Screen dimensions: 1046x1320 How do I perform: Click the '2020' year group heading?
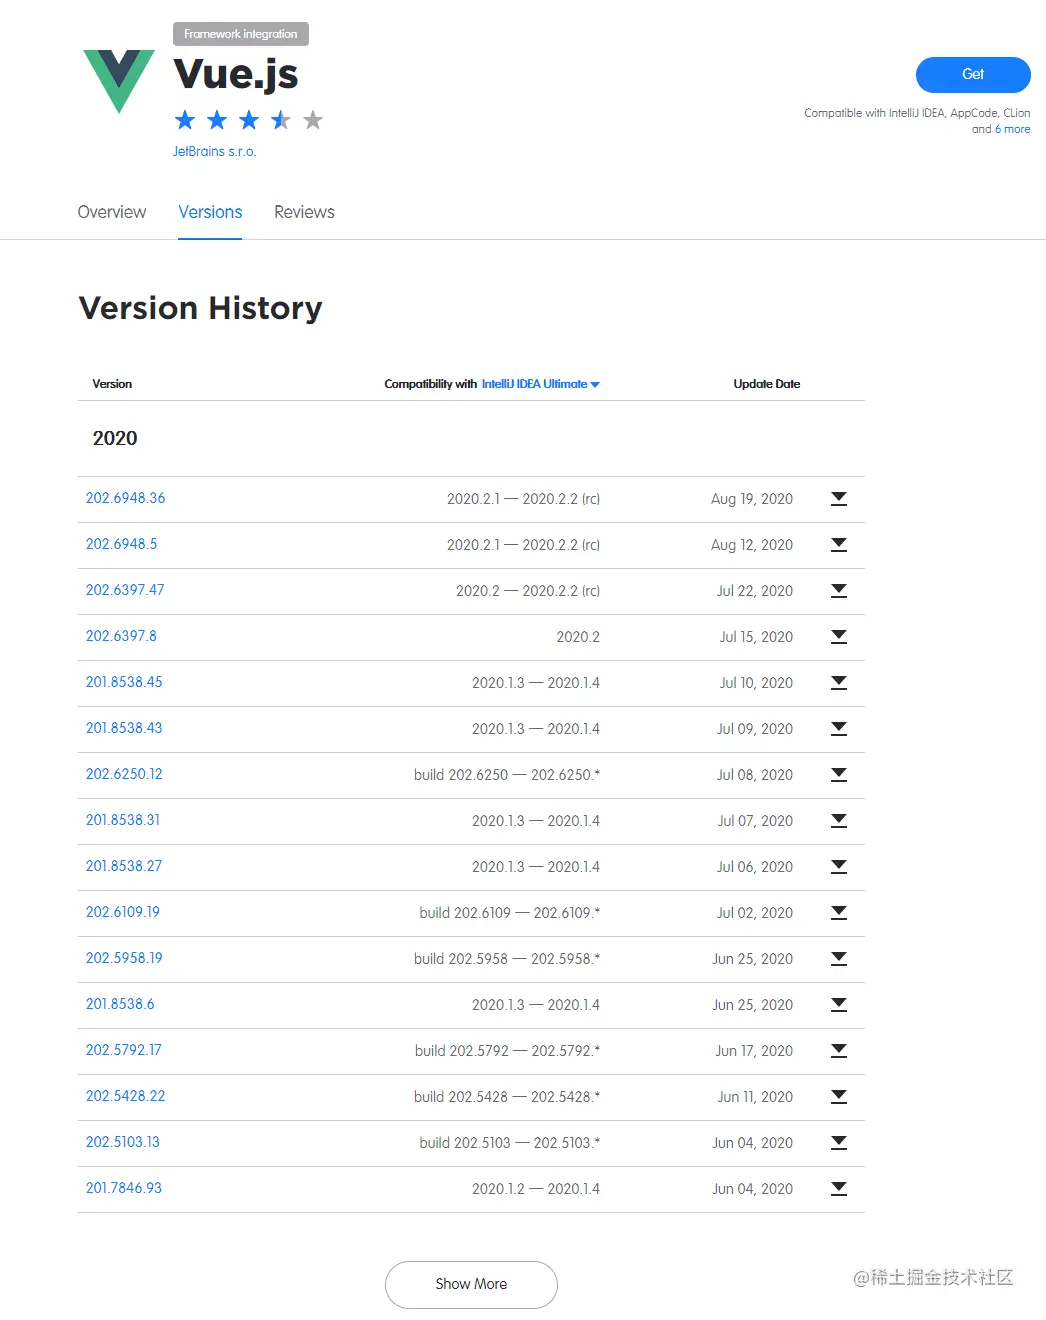click(x=115, y=438)
